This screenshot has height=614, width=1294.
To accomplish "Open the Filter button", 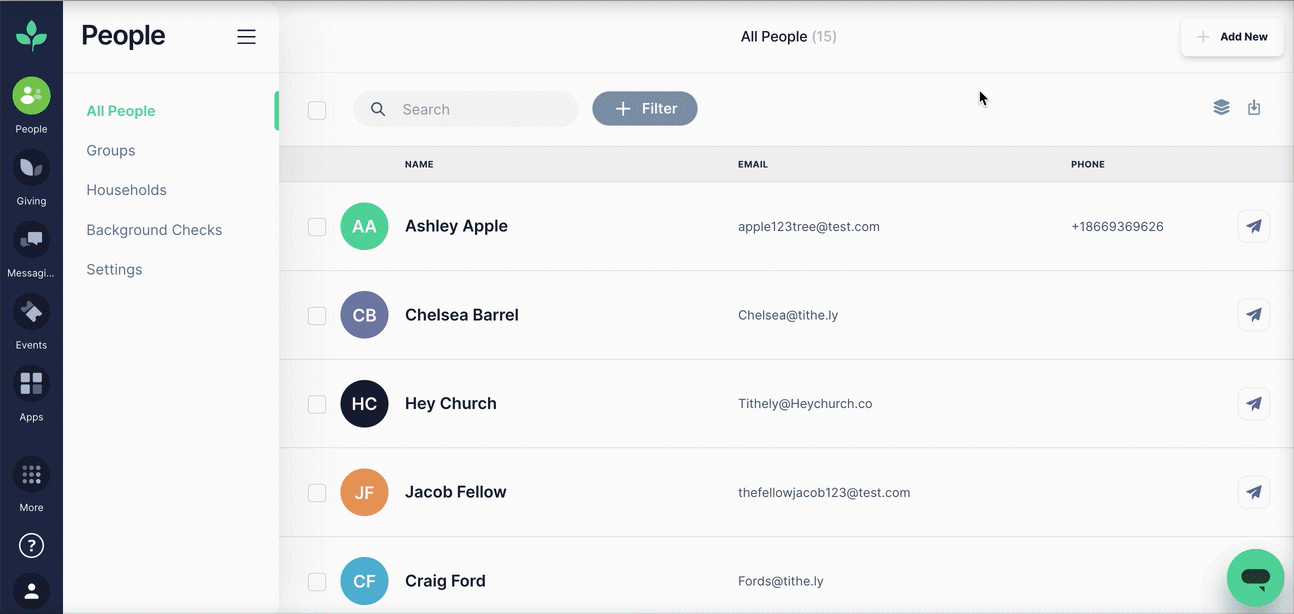I will pos(645,109).
